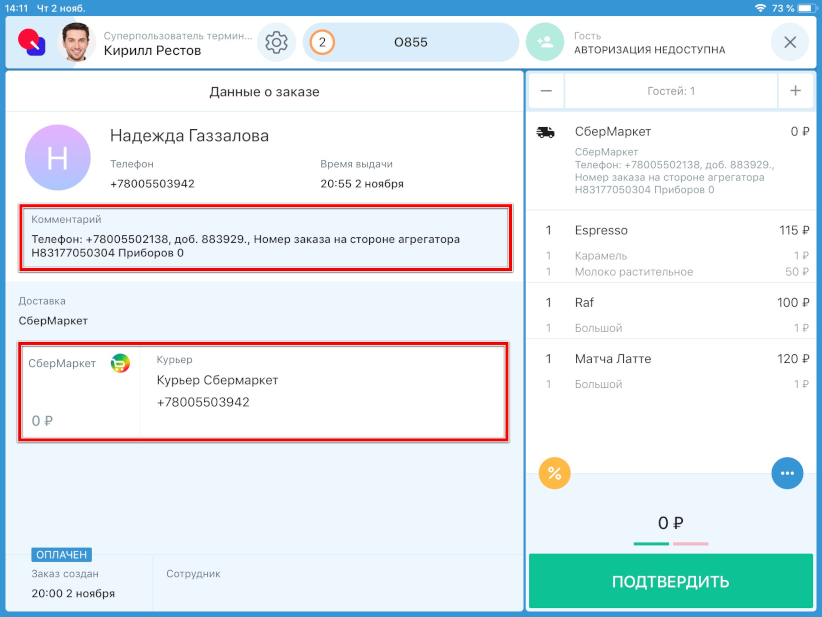Tap 115 ₽ Espresso price

[794, 231]
